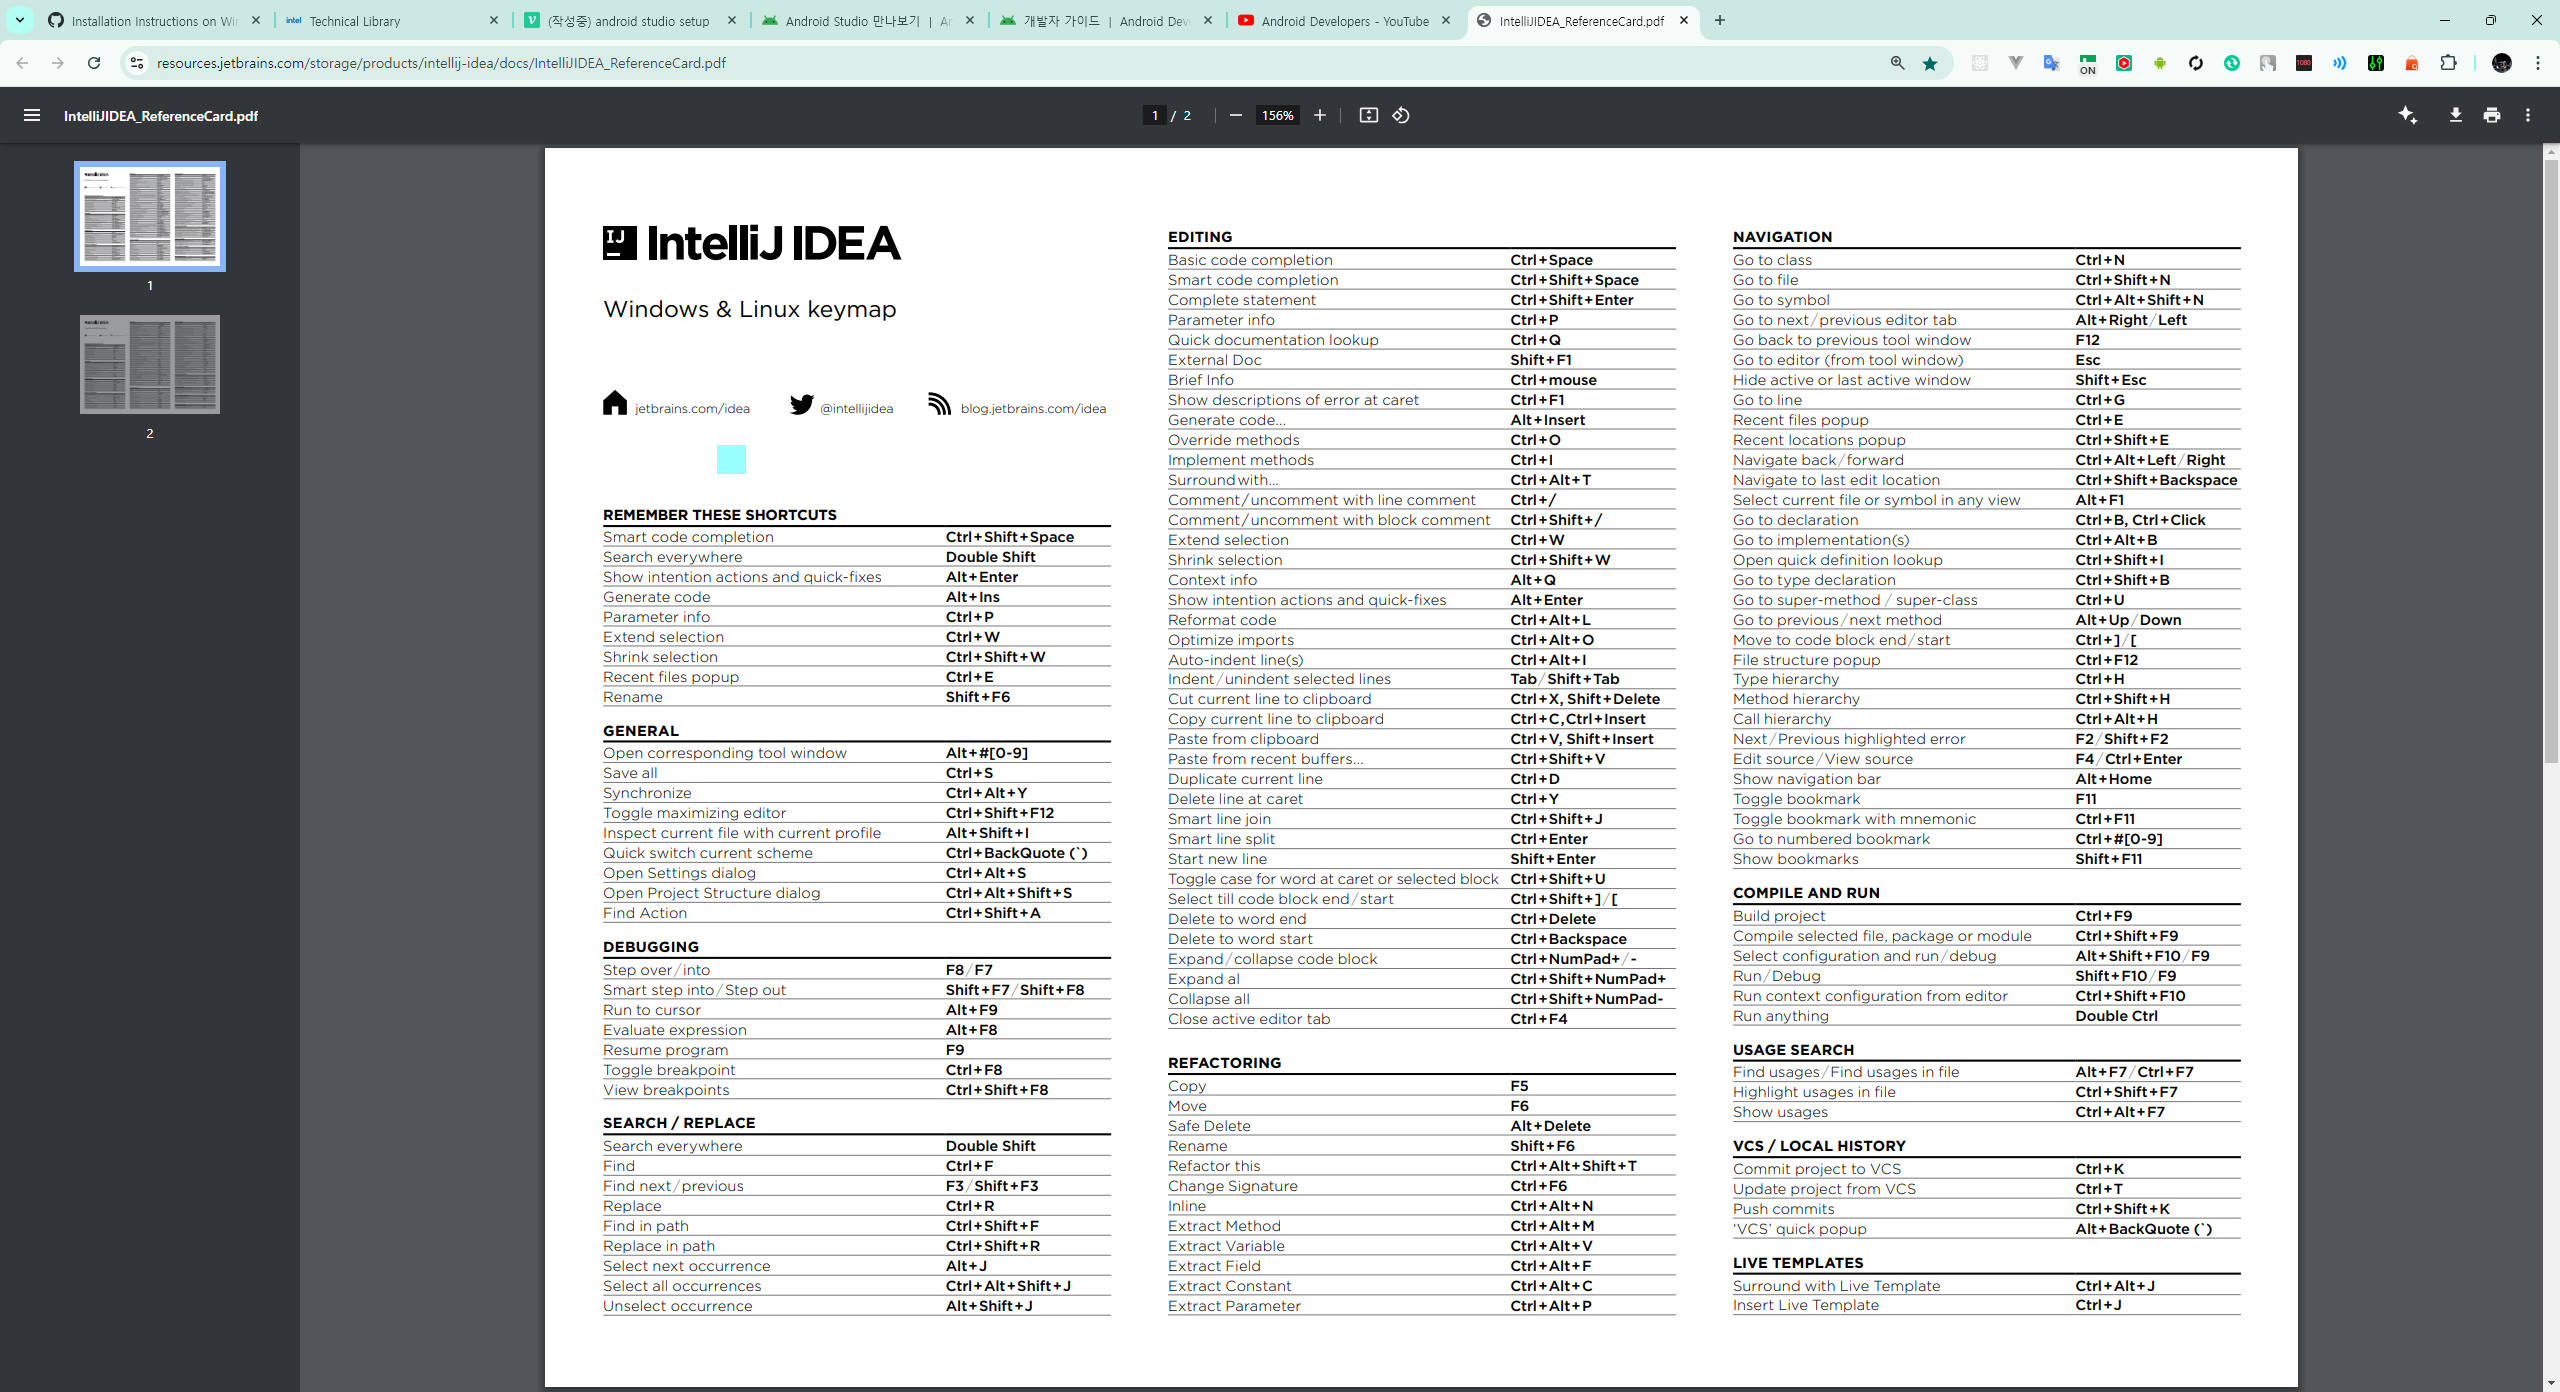This screenshot has width=2560, height=1392.
Task: Open the Extensions puzzle-piece menu
Action: (x=2450, y=63)
